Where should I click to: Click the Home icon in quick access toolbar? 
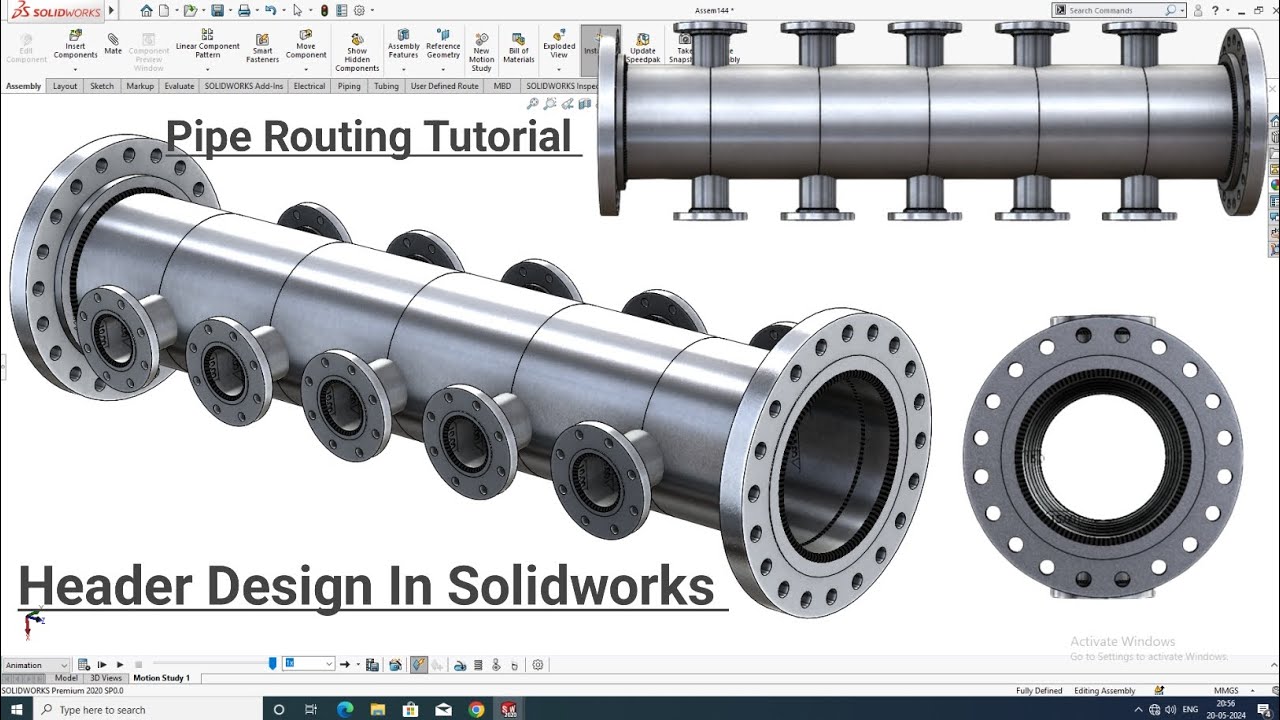pos(146,10)
